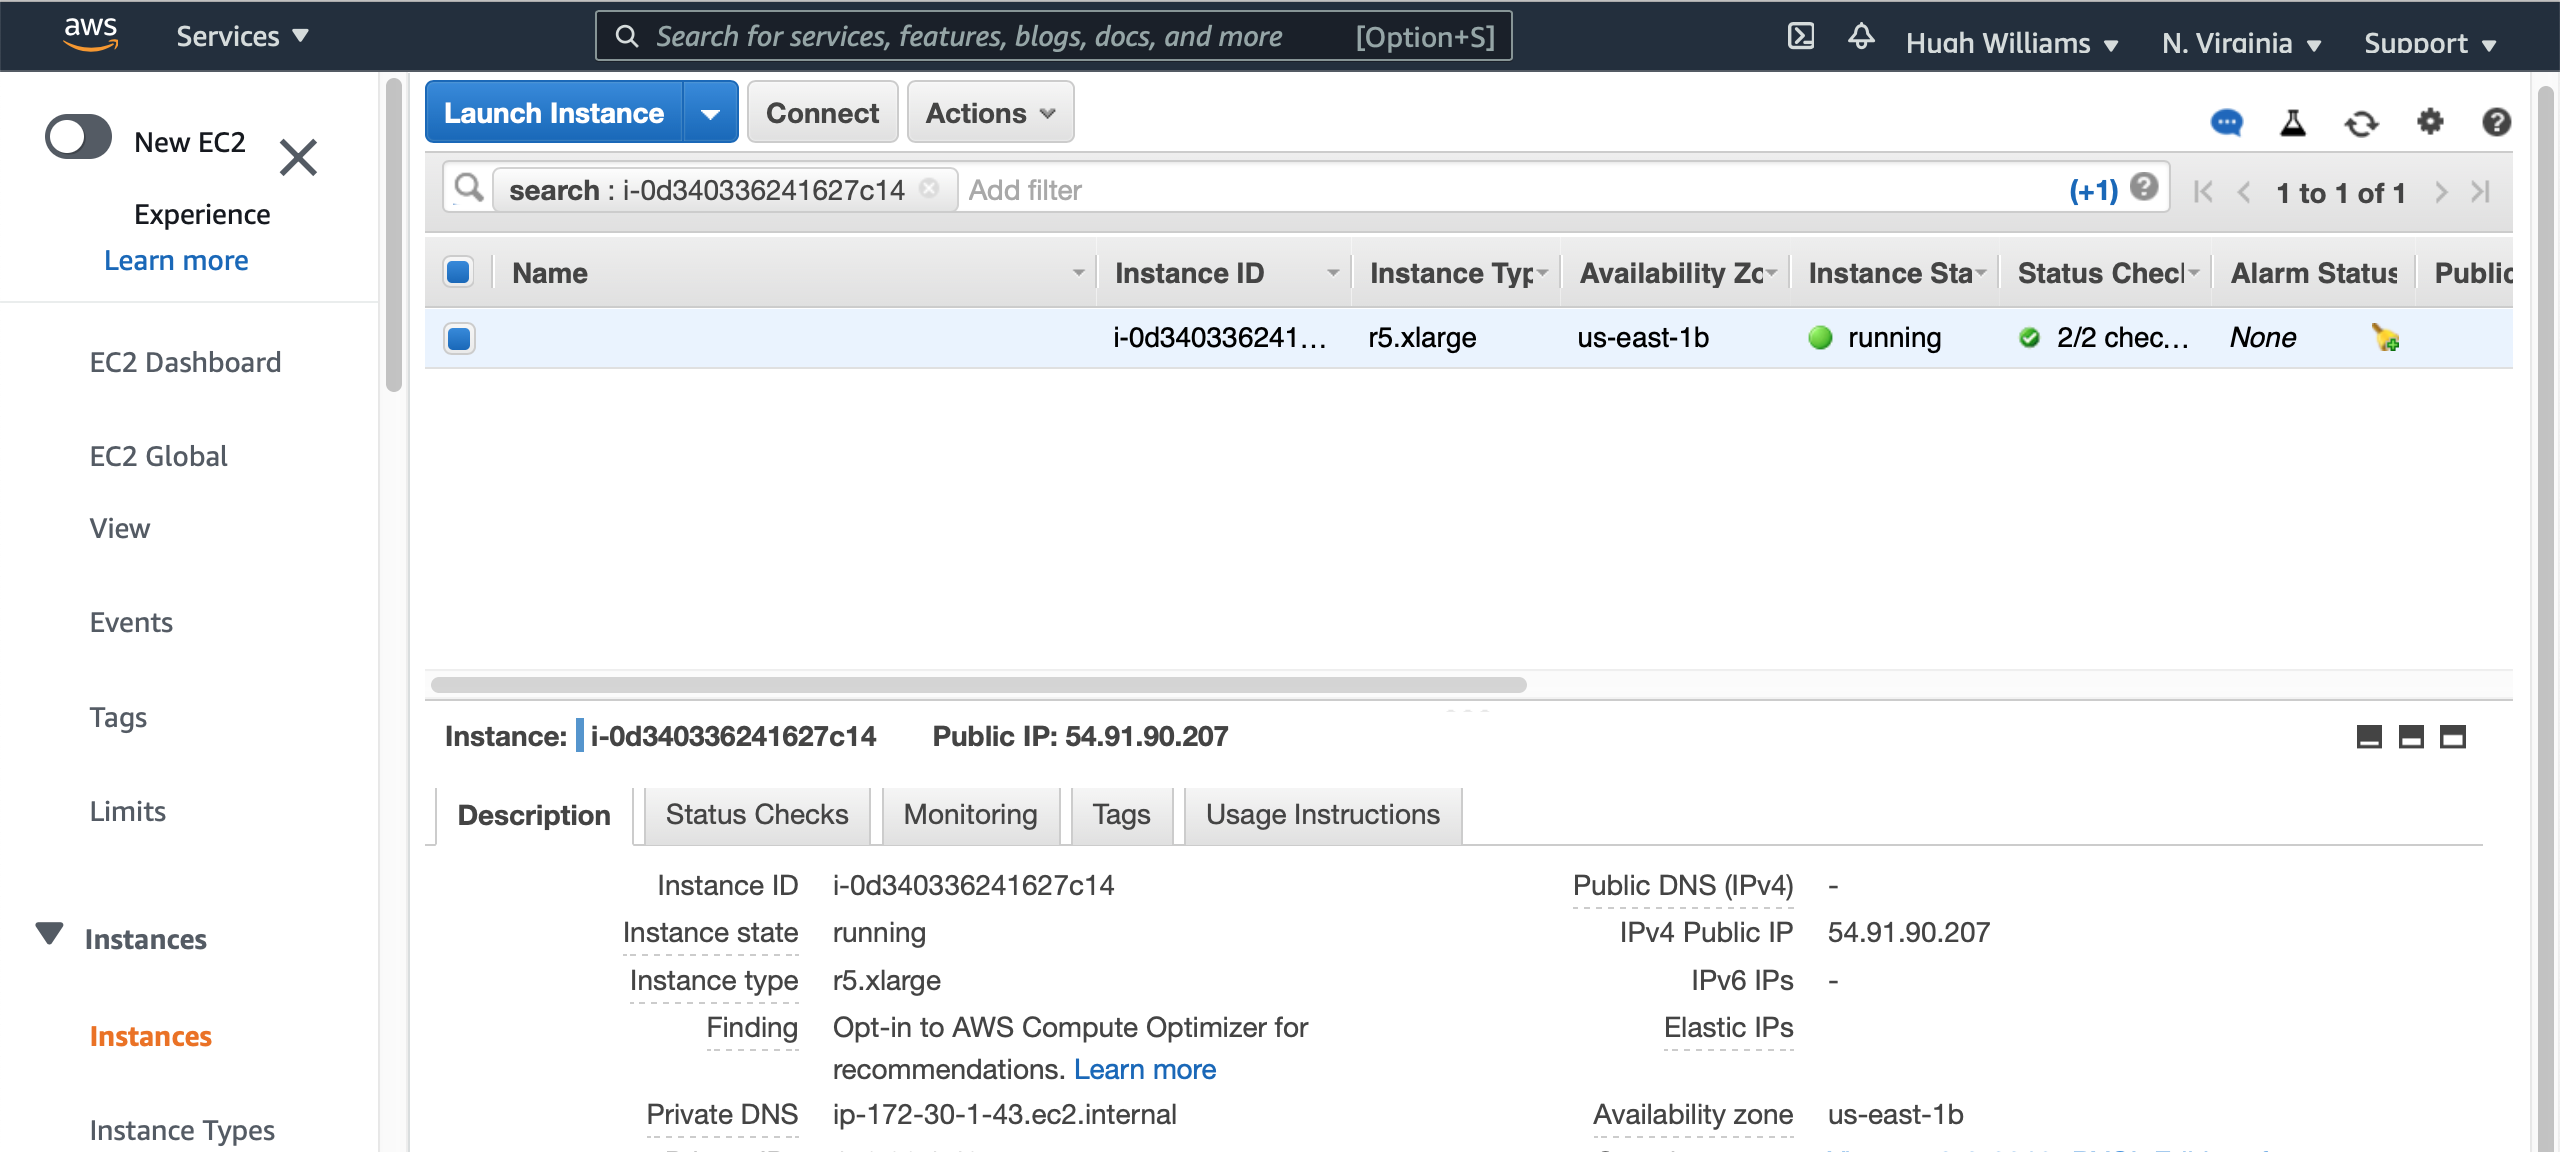This screenshot has width=2560, height=1152.
Task: Uncheck the r5.xlarge instance row checkbox
Action: (x=459, y=338)
